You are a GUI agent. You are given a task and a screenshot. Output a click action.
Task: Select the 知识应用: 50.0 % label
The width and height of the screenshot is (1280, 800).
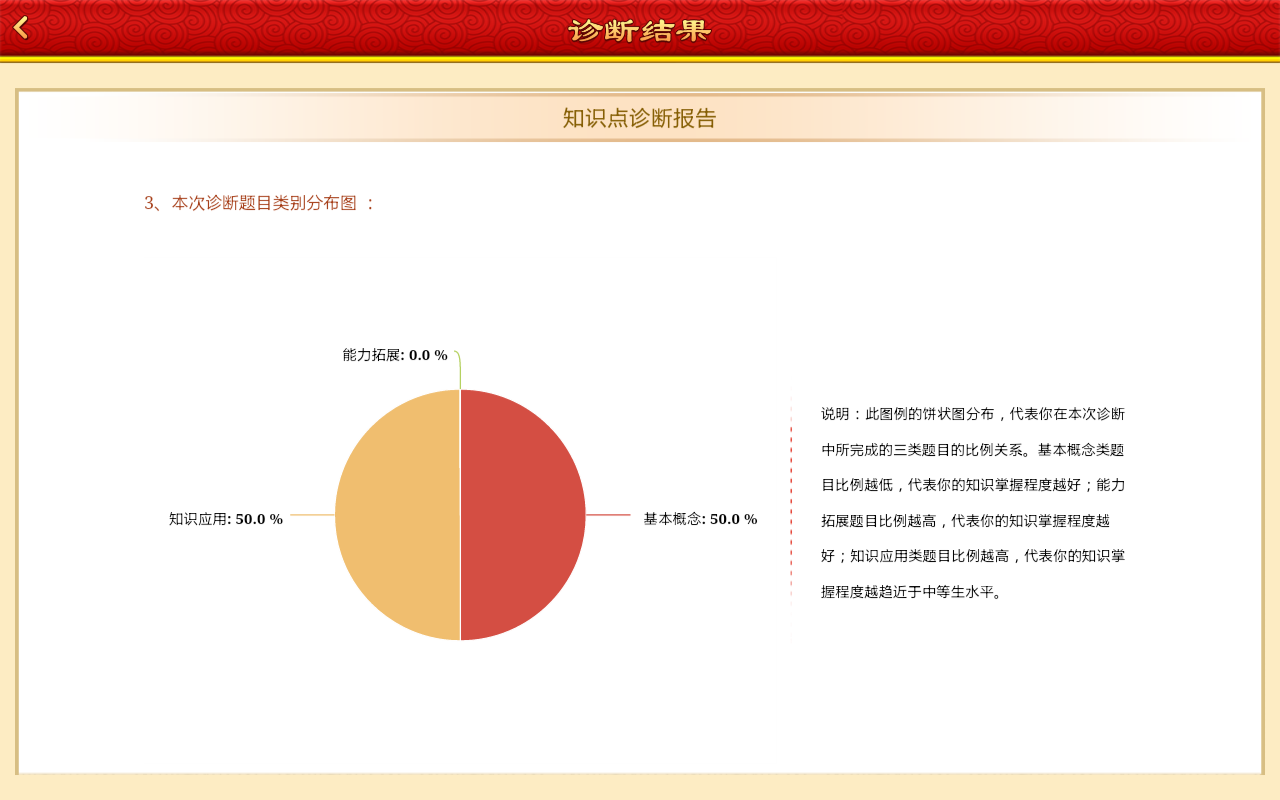226,519
